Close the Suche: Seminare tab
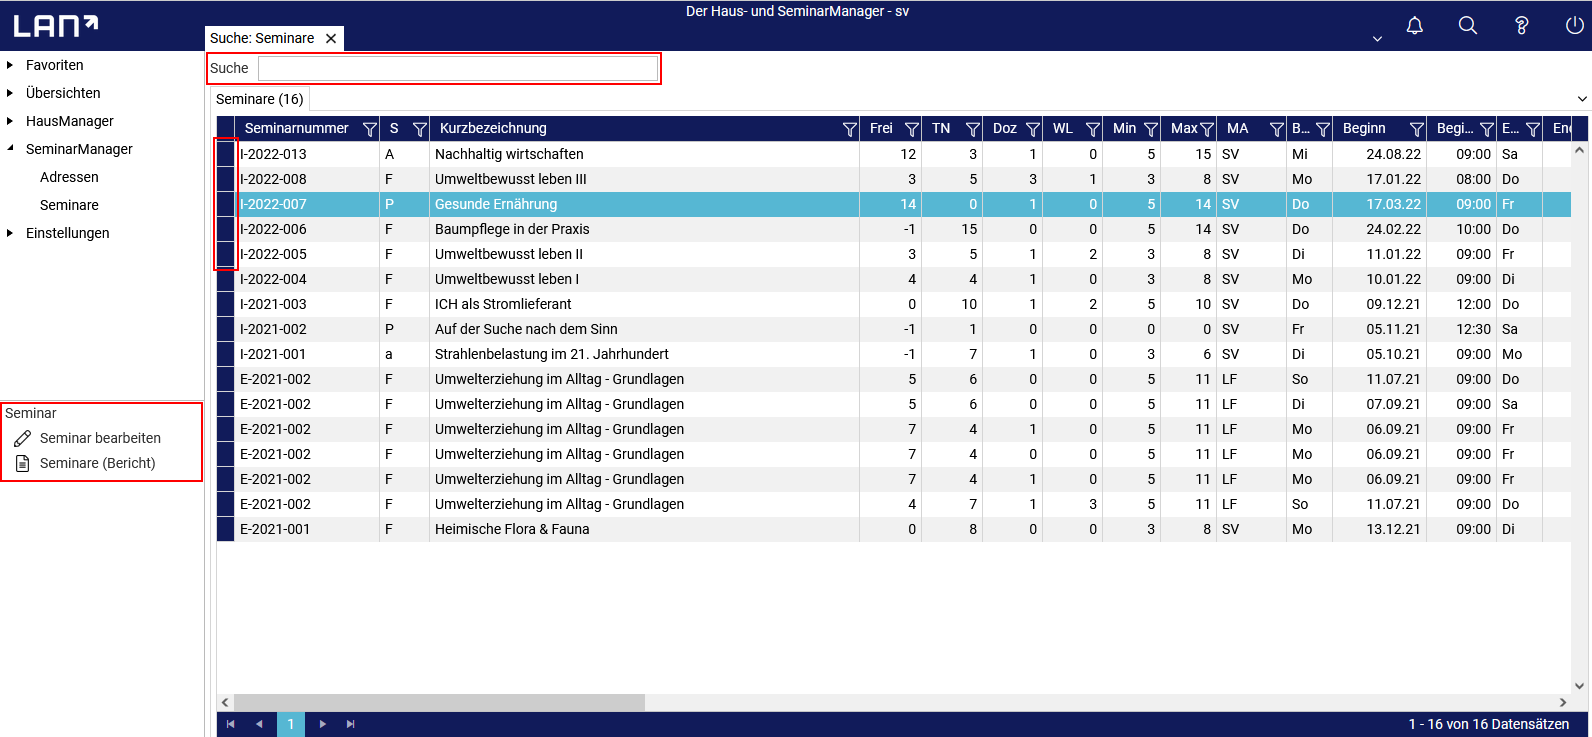The image size is (1592, 737). pos(331,38)
